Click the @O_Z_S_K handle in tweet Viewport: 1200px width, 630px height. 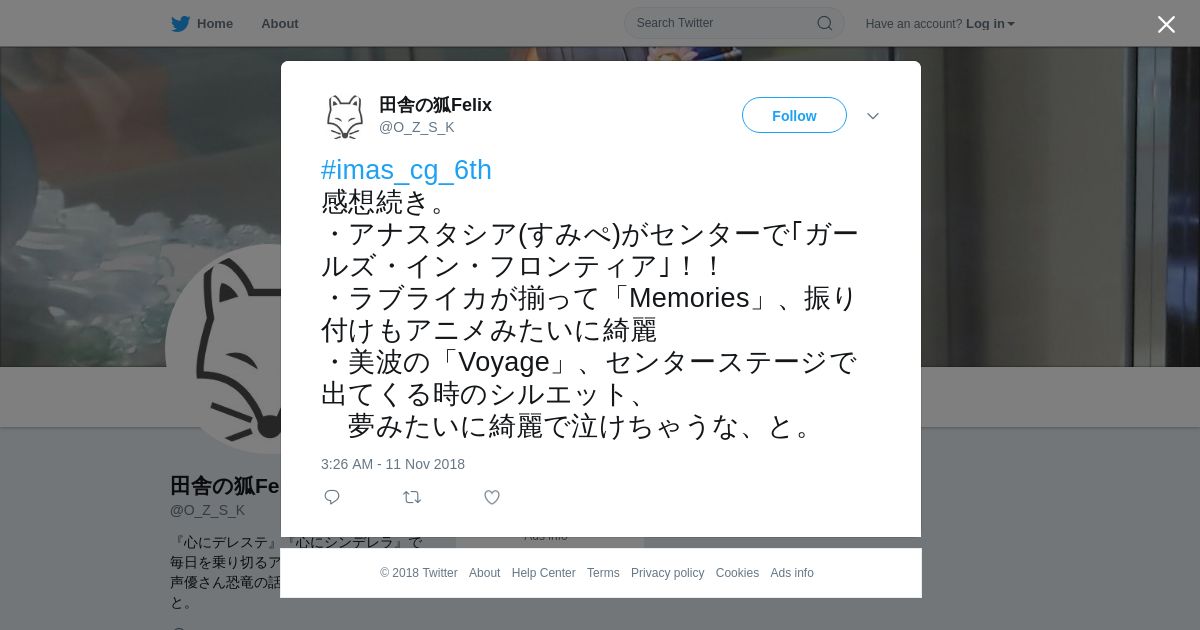[416, 127]
